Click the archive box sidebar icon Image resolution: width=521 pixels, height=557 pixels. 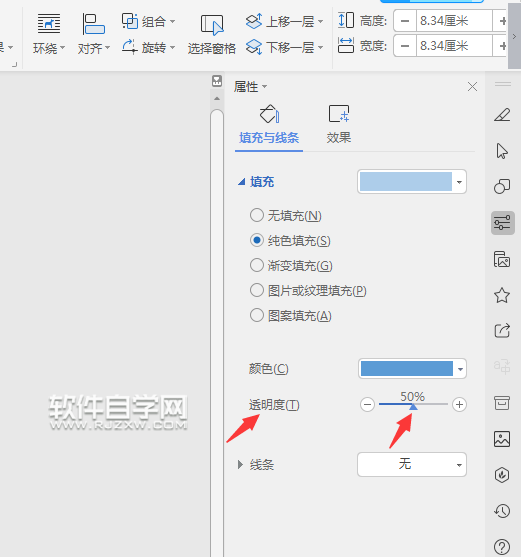tap(502, 403)
